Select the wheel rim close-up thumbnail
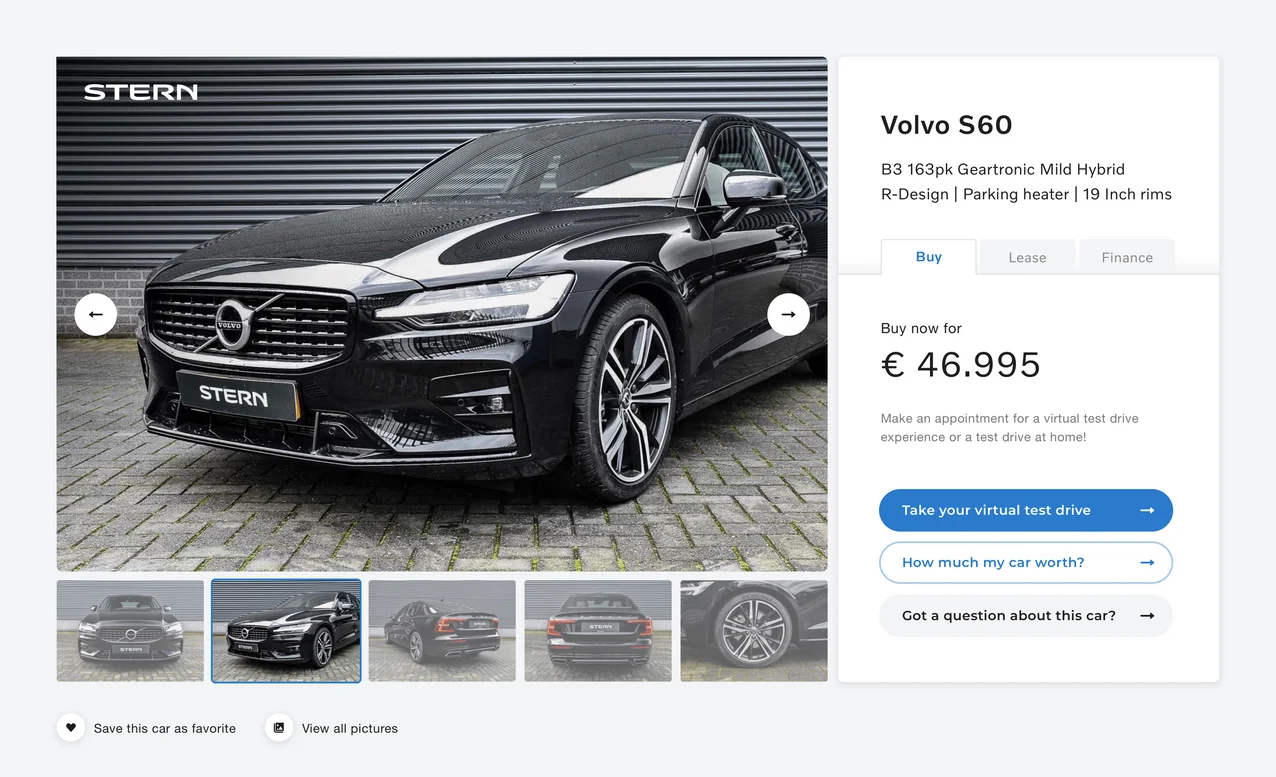Image resolution: width=1276 pixels, height=777 pixels. pyautogui.click(x=754, y=631)
